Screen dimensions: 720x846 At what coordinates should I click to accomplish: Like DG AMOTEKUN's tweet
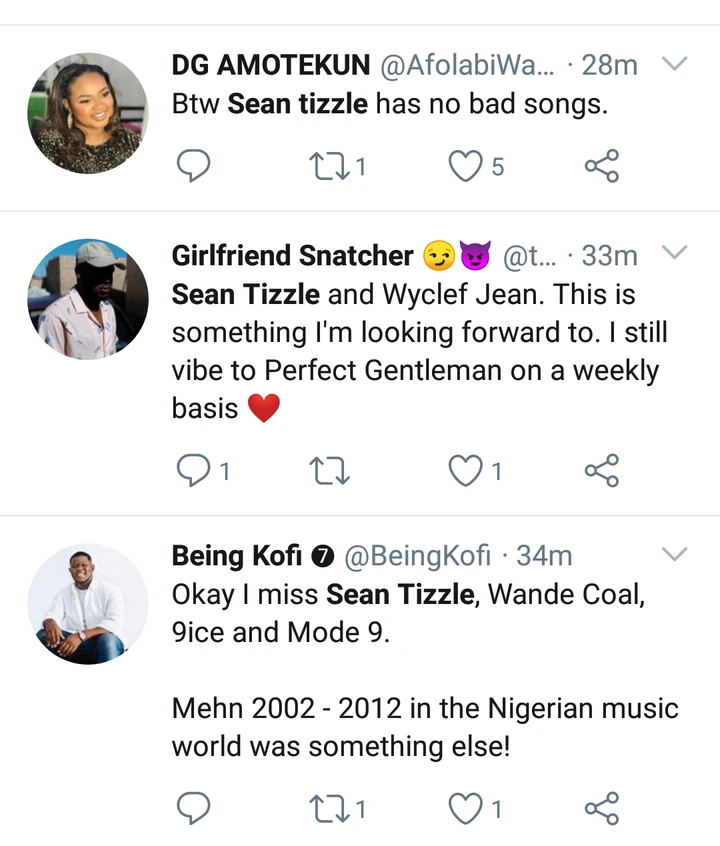coord(465,166)
